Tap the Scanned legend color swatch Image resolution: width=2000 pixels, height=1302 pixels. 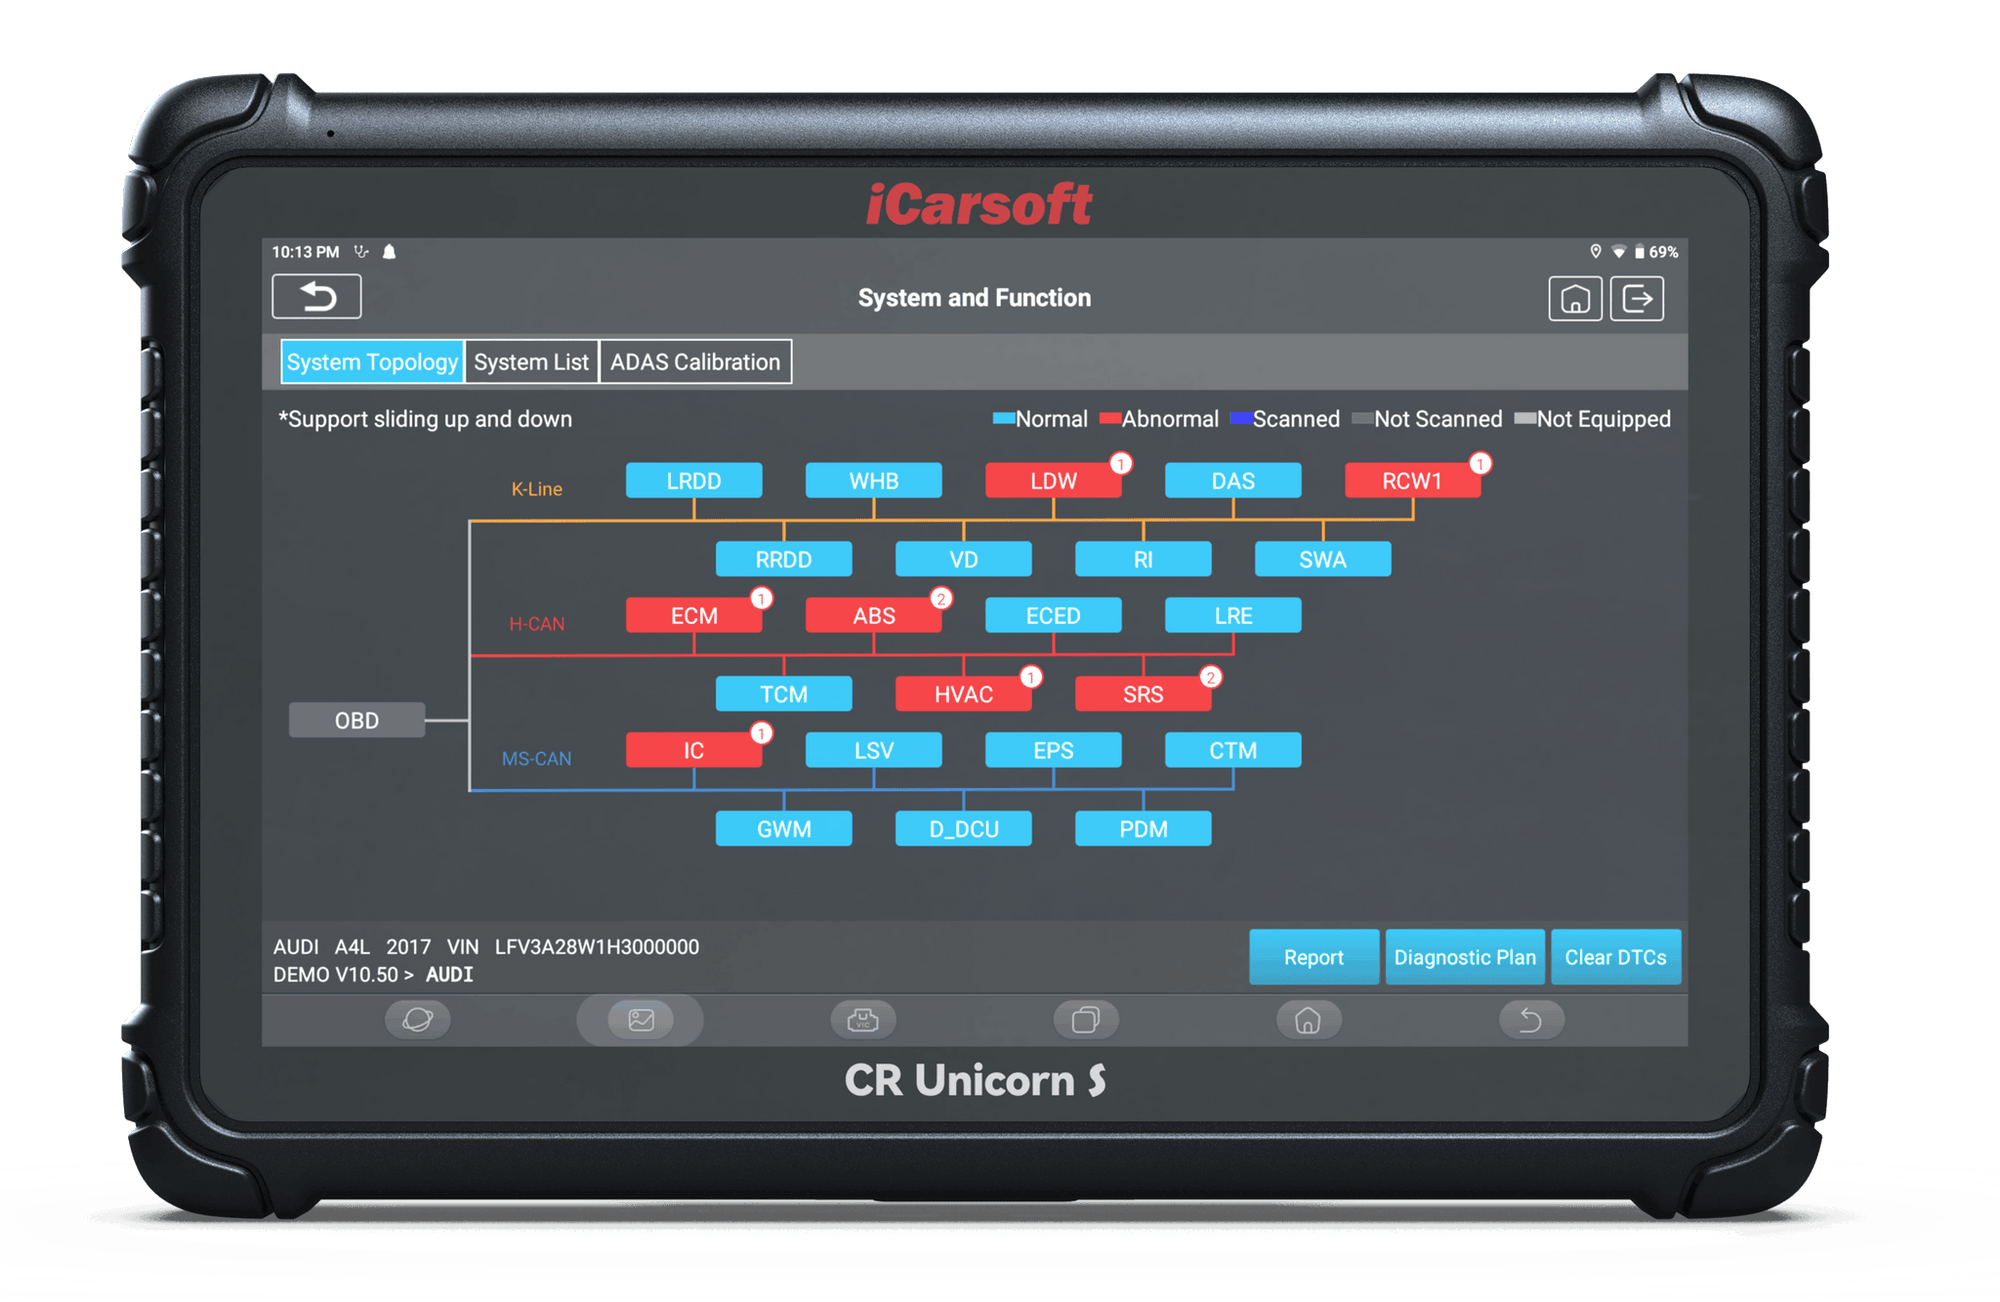click(x=1241, y=418)
